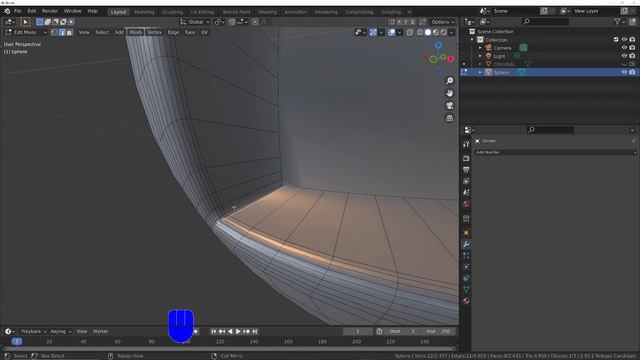This screenshot has height=360, width=640.
Task: Toggle Collection exclude from view layer checkbox
Action: click(x=616, y=40)
